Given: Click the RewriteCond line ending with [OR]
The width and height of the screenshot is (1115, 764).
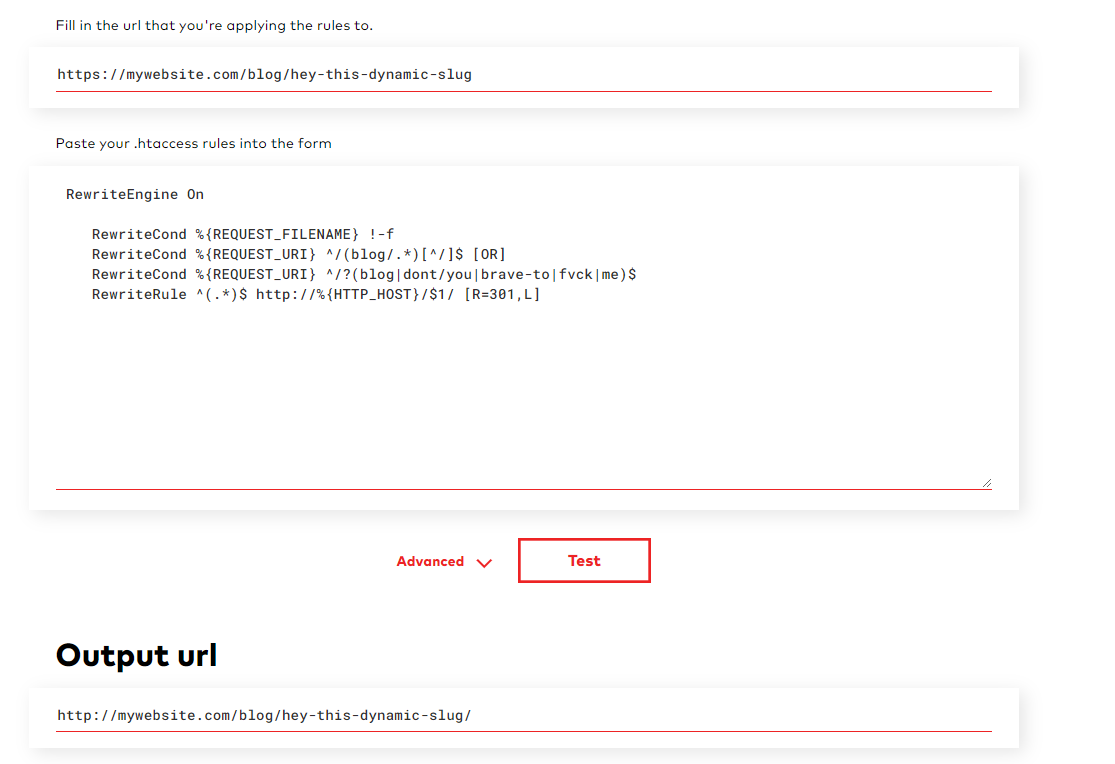Looking at the screenshot, I should click(299, 254).
